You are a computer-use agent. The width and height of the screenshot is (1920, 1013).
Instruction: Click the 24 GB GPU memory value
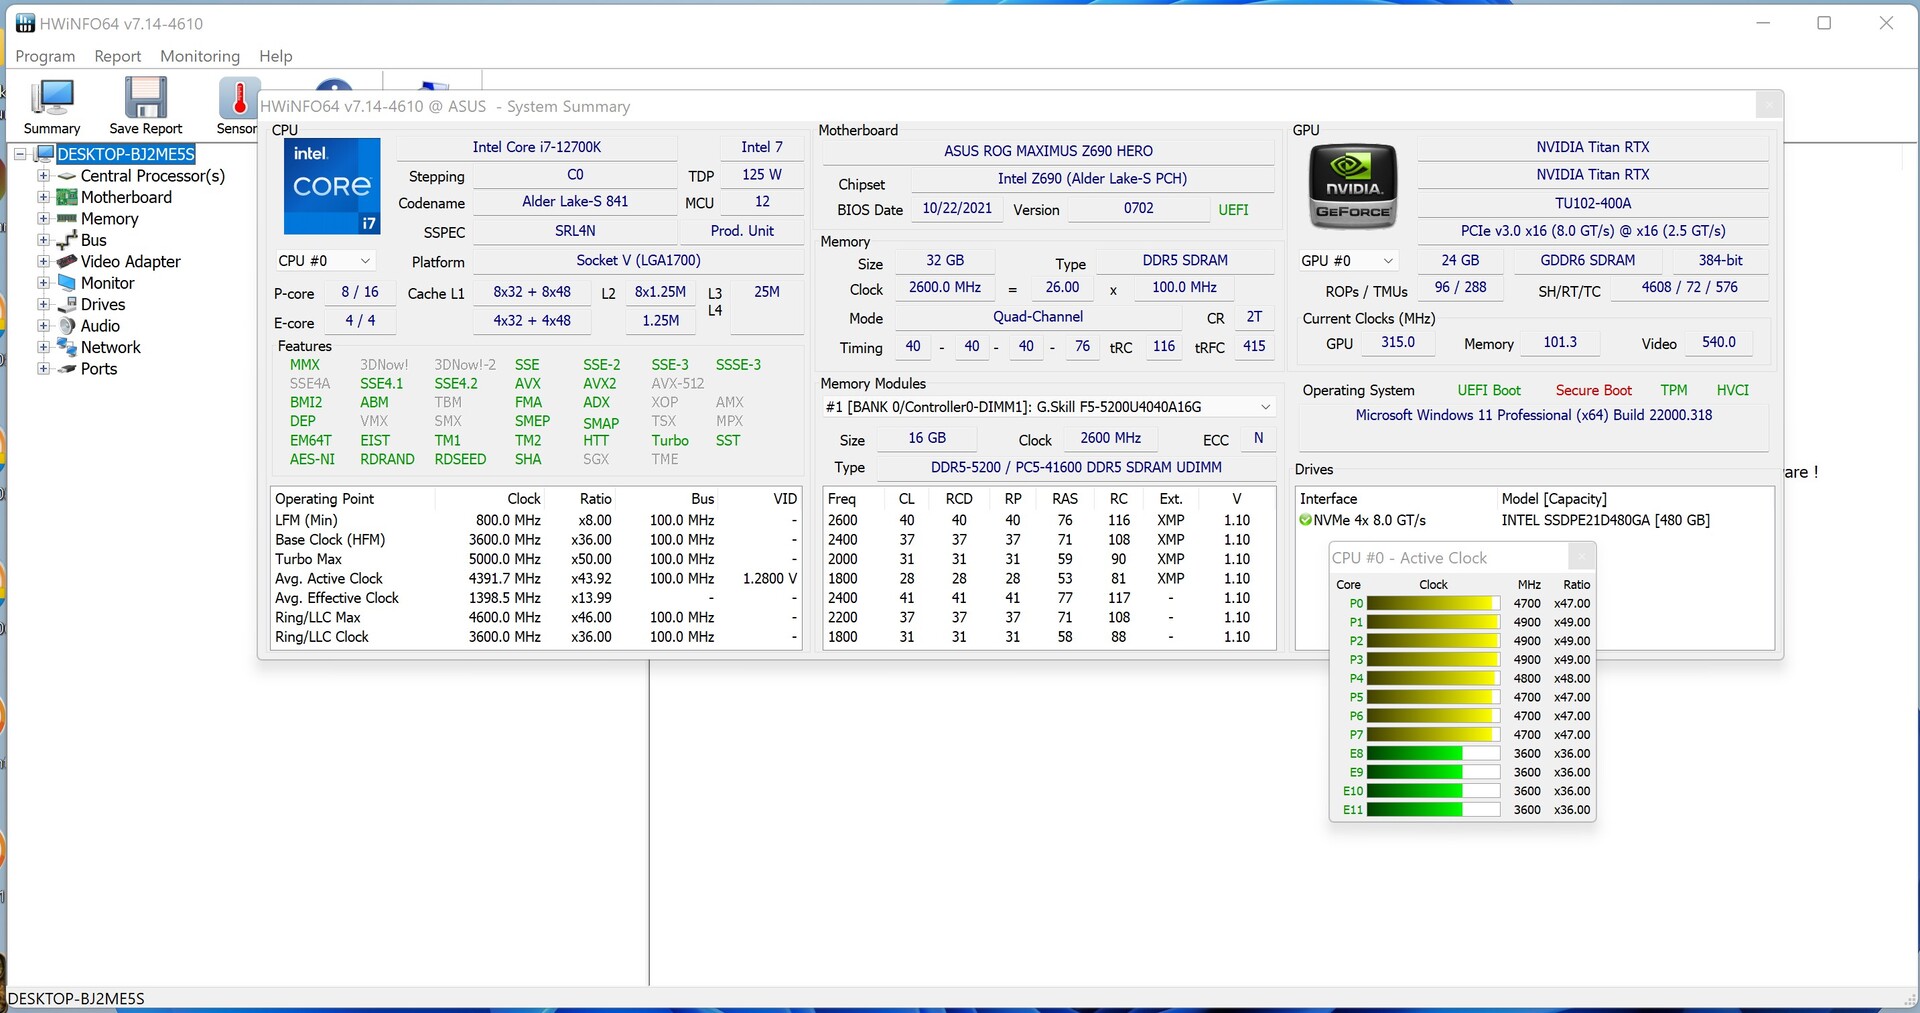tap(1460, 260)
